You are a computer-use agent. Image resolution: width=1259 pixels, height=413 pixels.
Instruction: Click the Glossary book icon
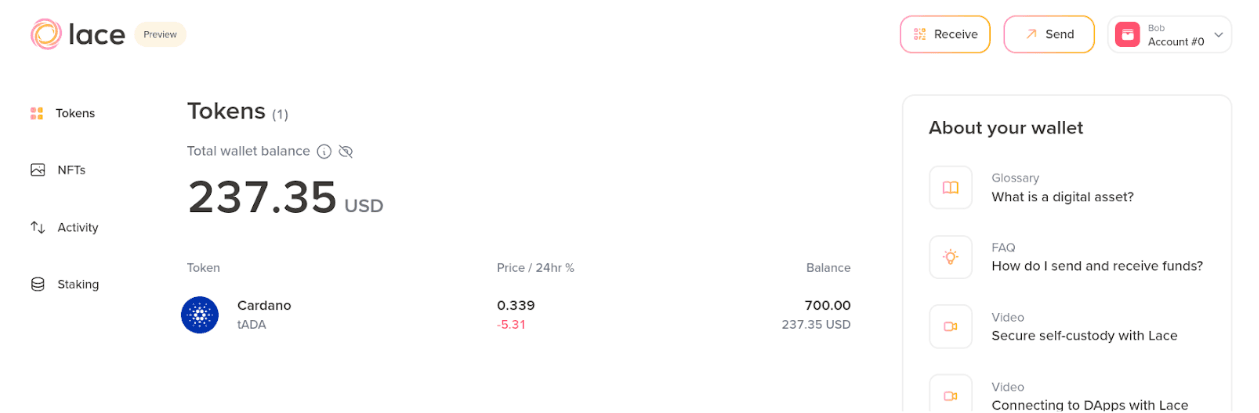click(950, 187)
